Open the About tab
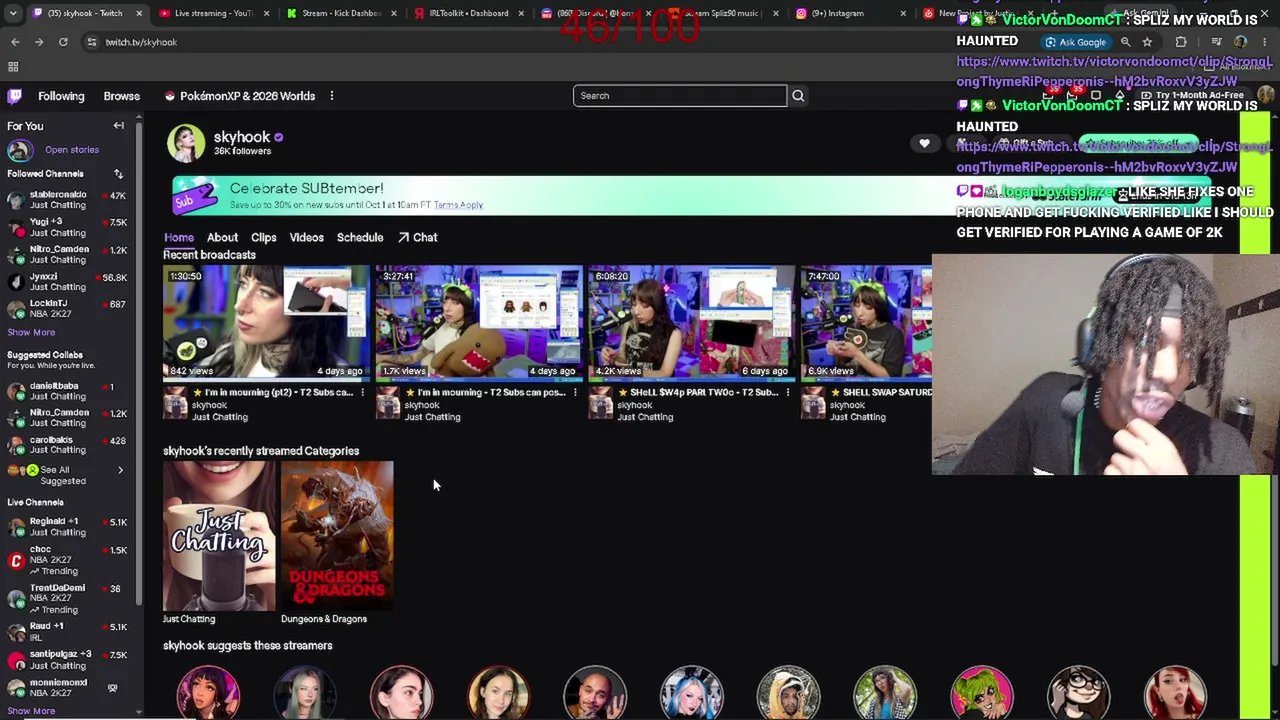Screen dimensions: 1280x720 pos(222,237)
